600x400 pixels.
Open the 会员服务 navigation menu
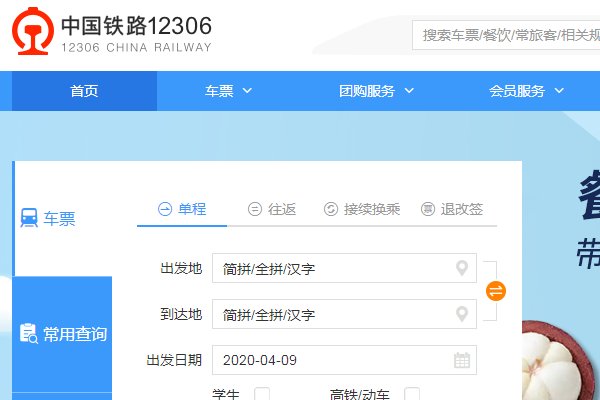[517, 91]
